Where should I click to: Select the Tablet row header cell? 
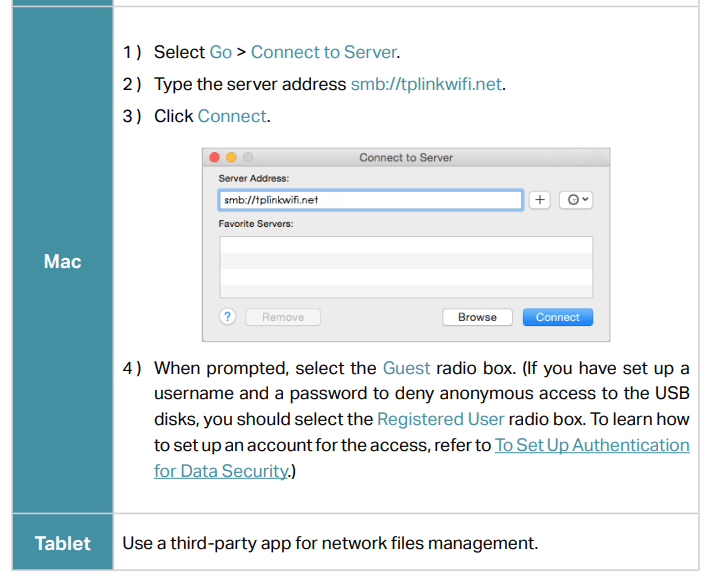tap(62, 543)
